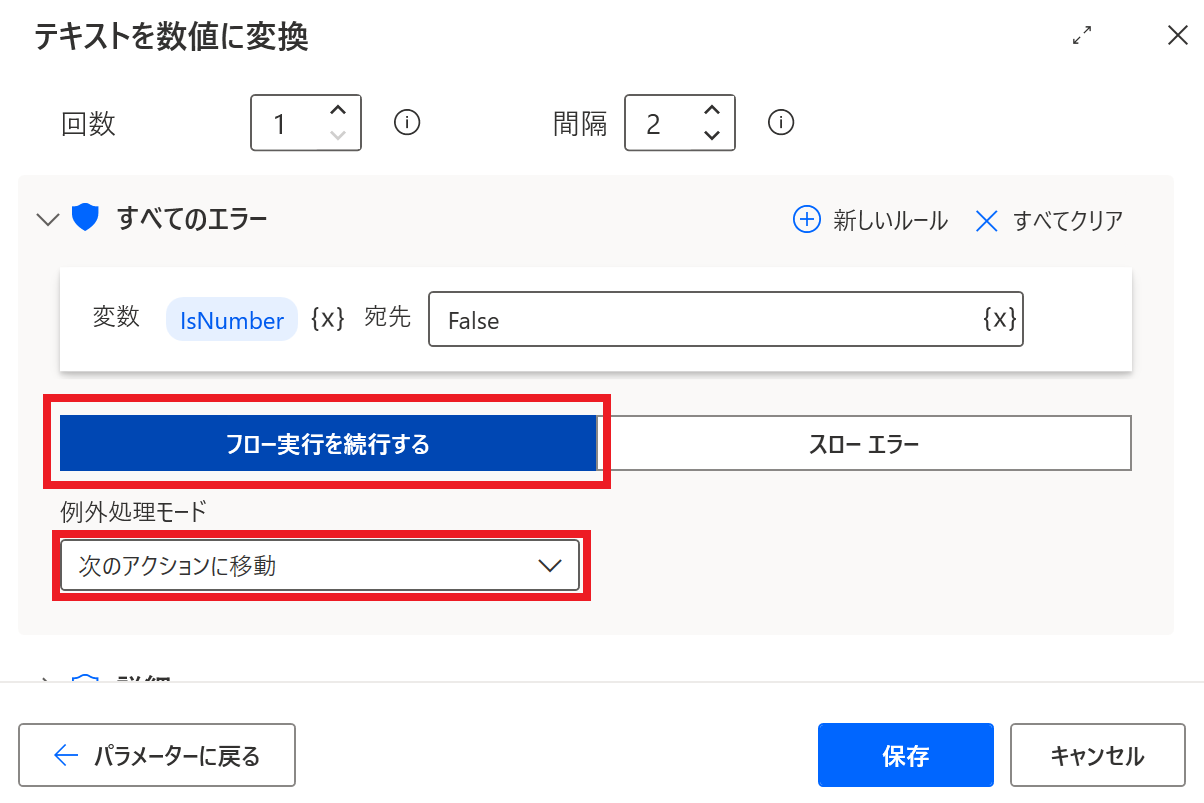This screenshot has width=1204, height=803.
Task: Decrease the 間隔 value with down arrow
Action: pyautogui.click(x=711, y=135)
